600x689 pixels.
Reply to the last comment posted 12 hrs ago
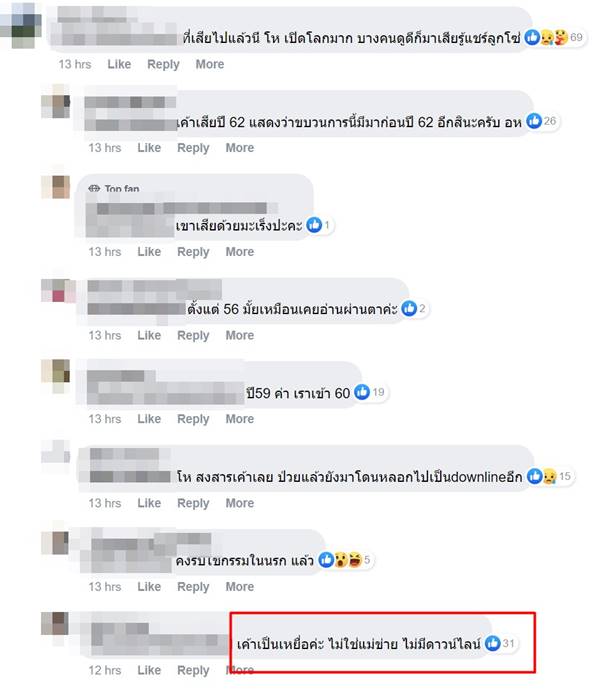[x=193, y=670]
